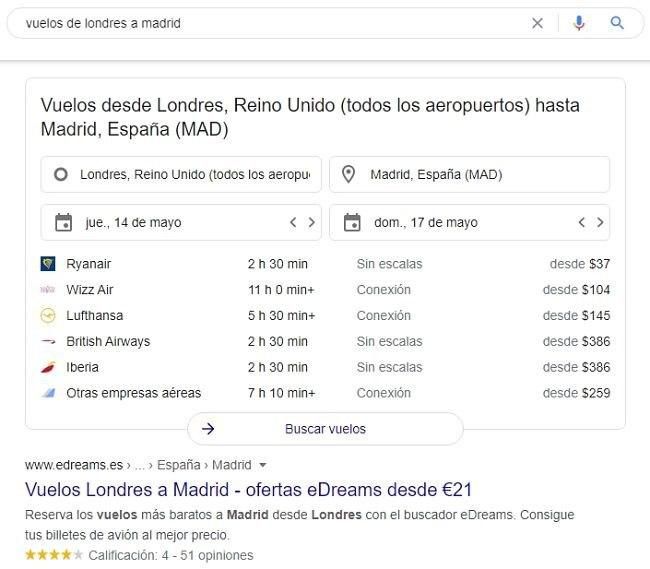Select the British Airways flight row name

point(108,341)
